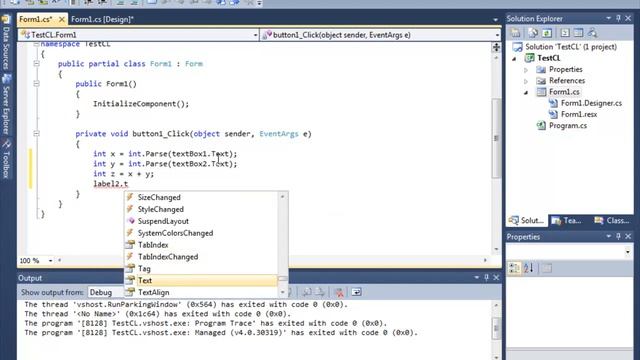Collapse Form1 class outlining in editor
The image size is (640, 360).
pyautogui.click(x=36, y=63)
